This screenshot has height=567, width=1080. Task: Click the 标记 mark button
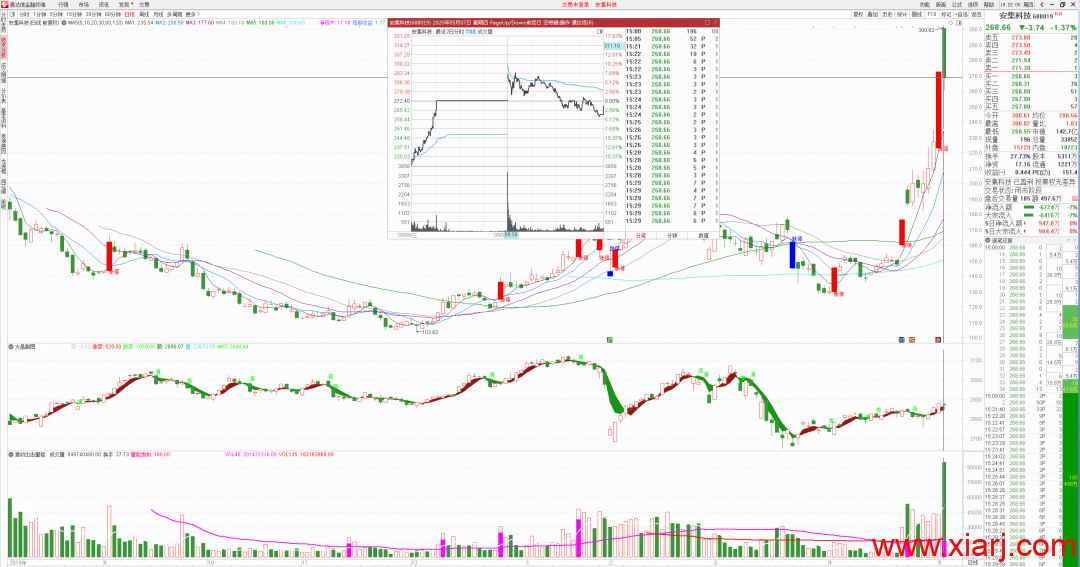pos(946,14)
